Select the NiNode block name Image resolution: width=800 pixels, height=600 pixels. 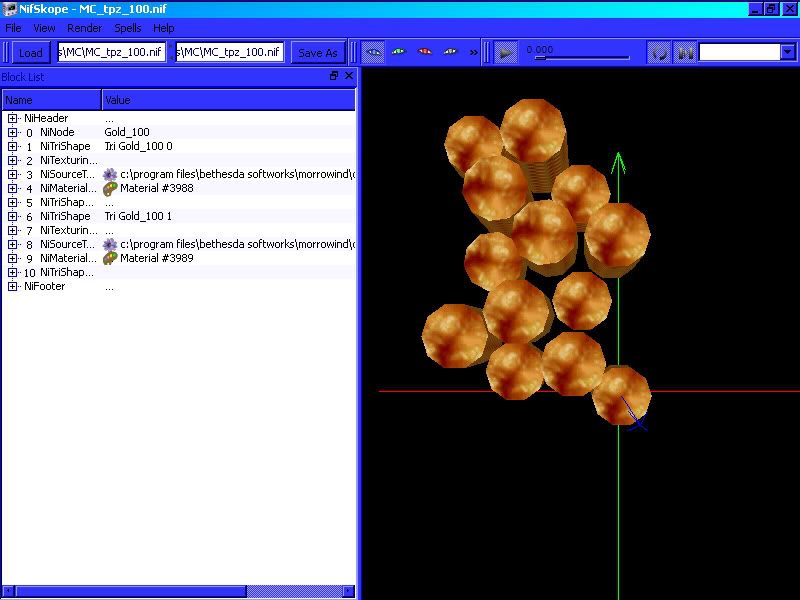[57, 132]
